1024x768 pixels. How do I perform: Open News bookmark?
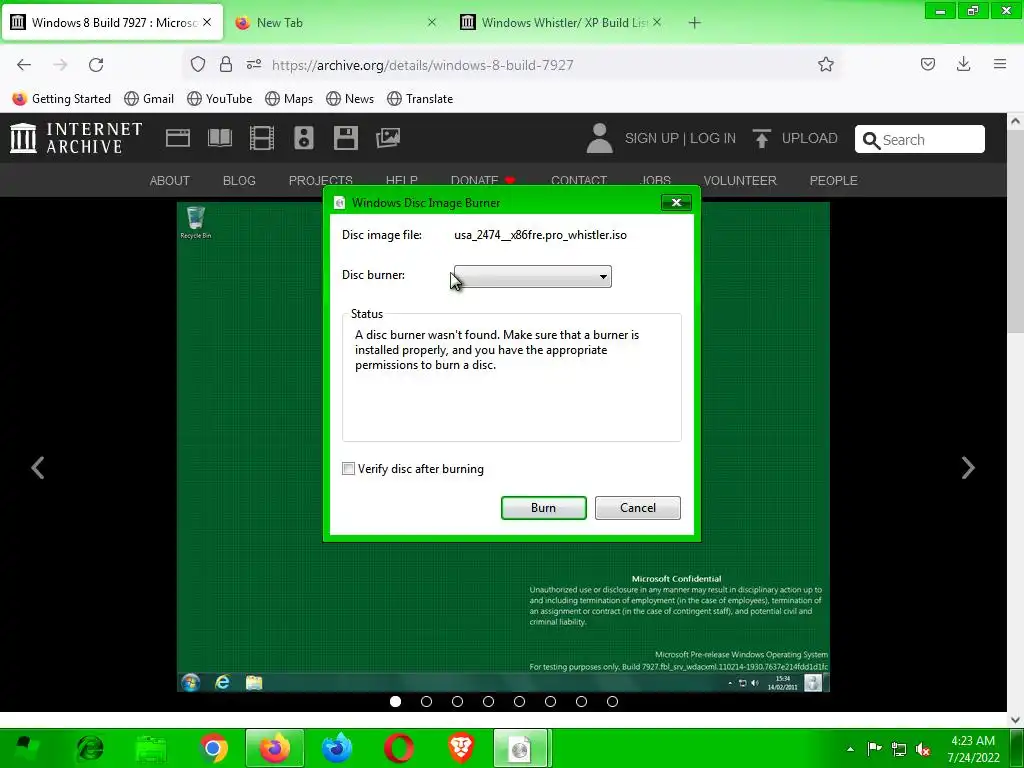[x=350, y=99]
